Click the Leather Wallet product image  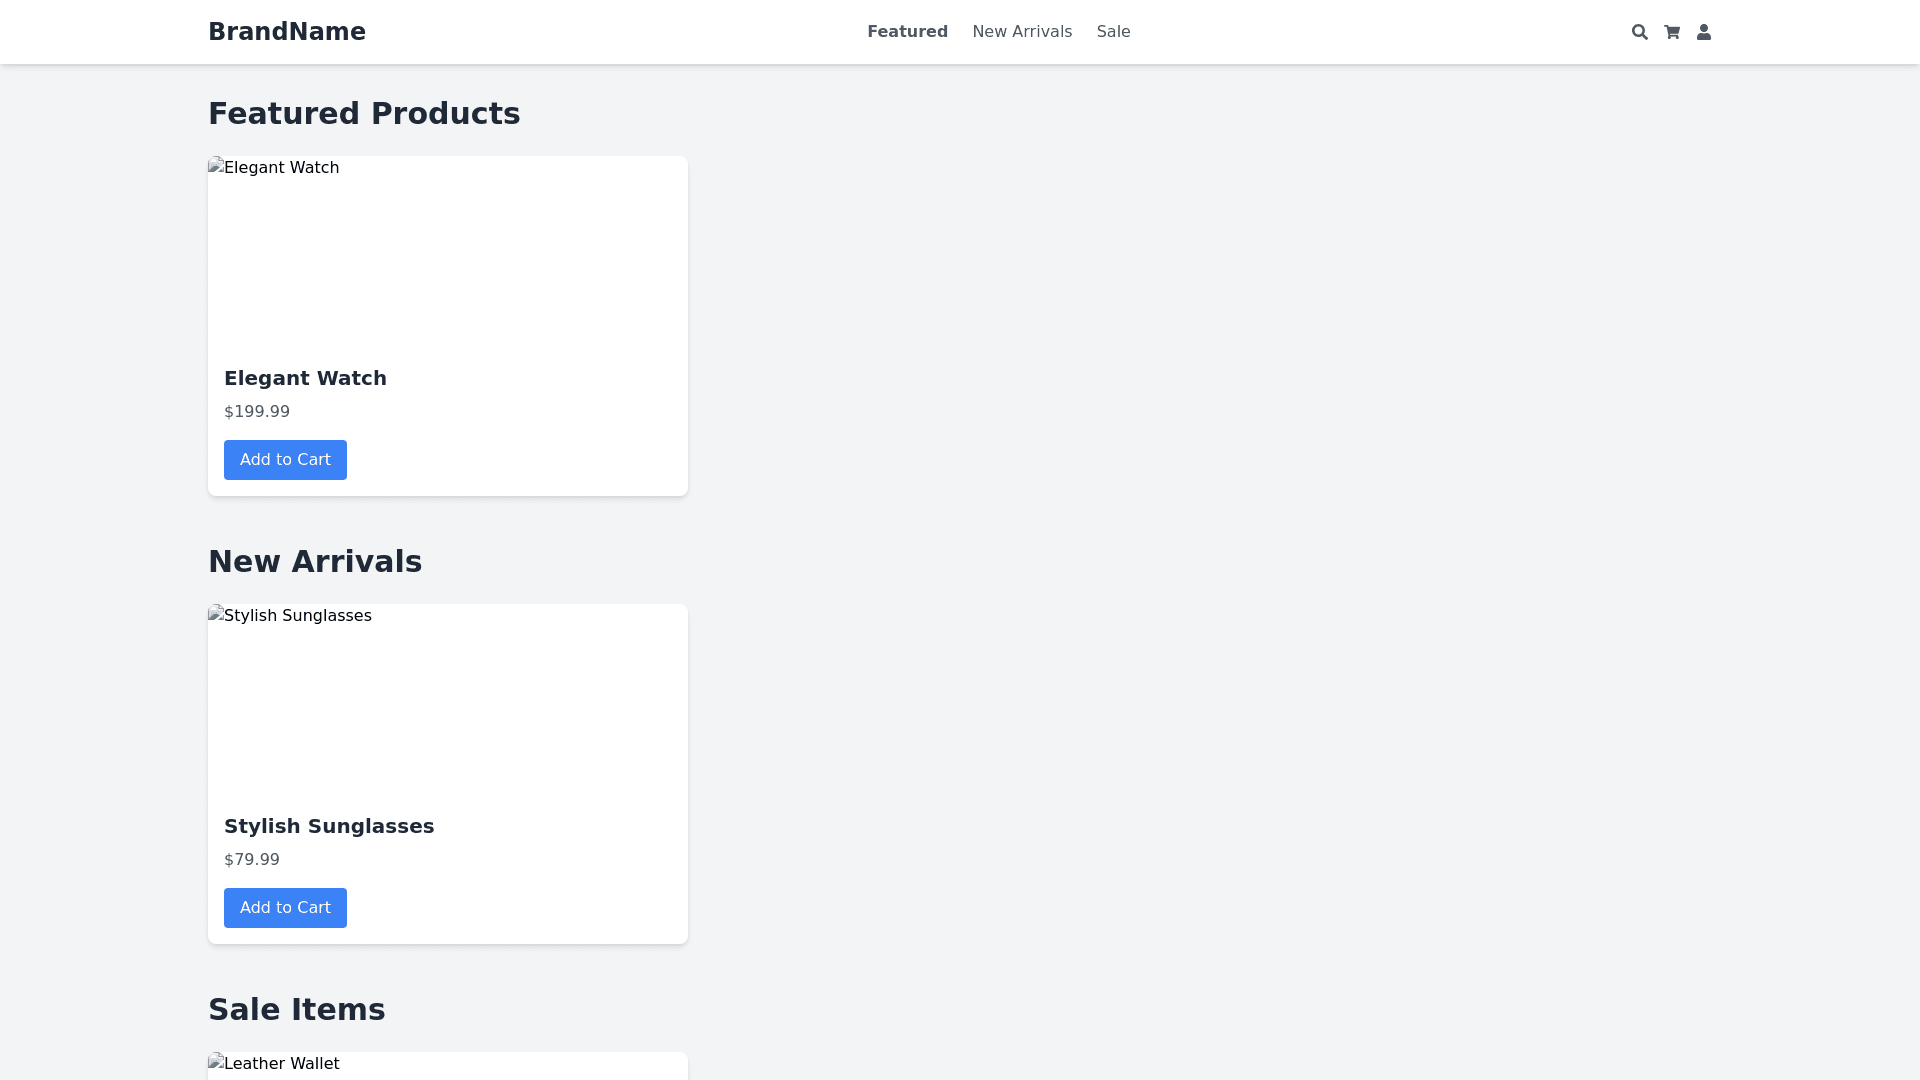(x=447, y=1065)
